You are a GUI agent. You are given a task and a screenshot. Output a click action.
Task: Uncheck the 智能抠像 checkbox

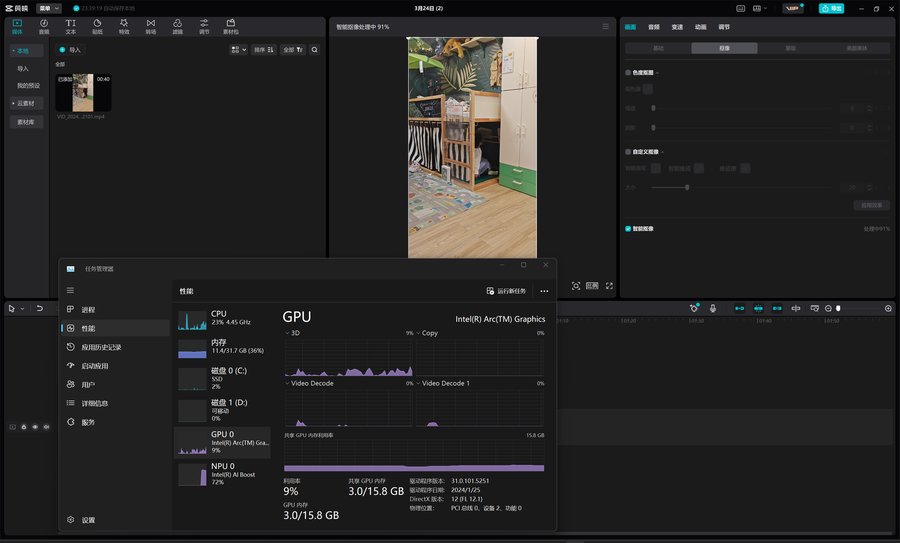tap(628, 228)
